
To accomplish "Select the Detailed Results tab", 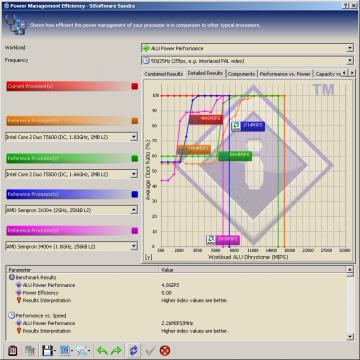I will (x=205, y=73).
